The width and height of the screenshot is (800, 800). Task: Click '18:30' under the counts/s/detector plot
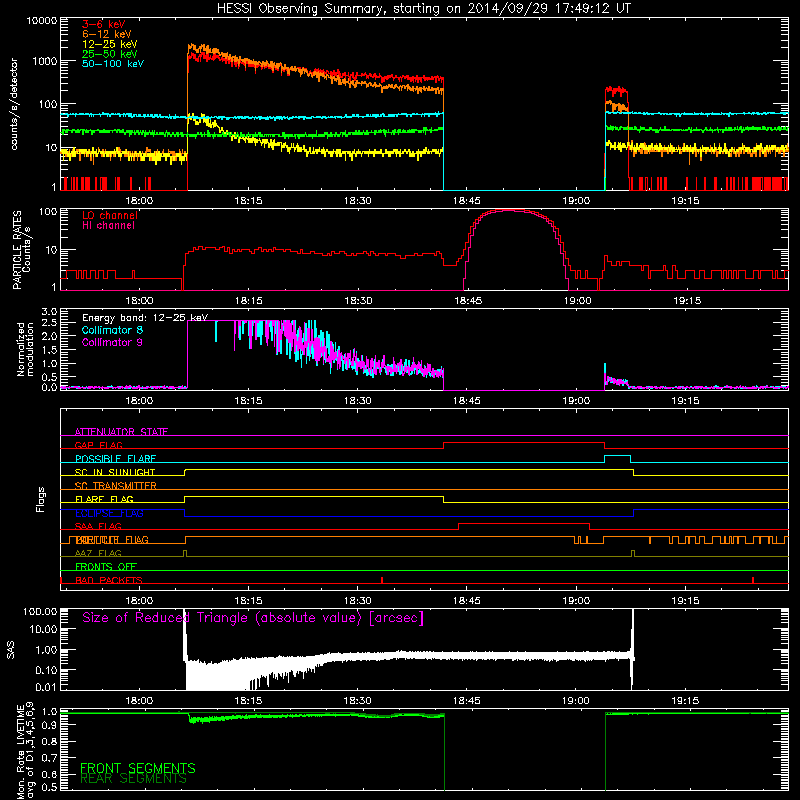(358, 201)
